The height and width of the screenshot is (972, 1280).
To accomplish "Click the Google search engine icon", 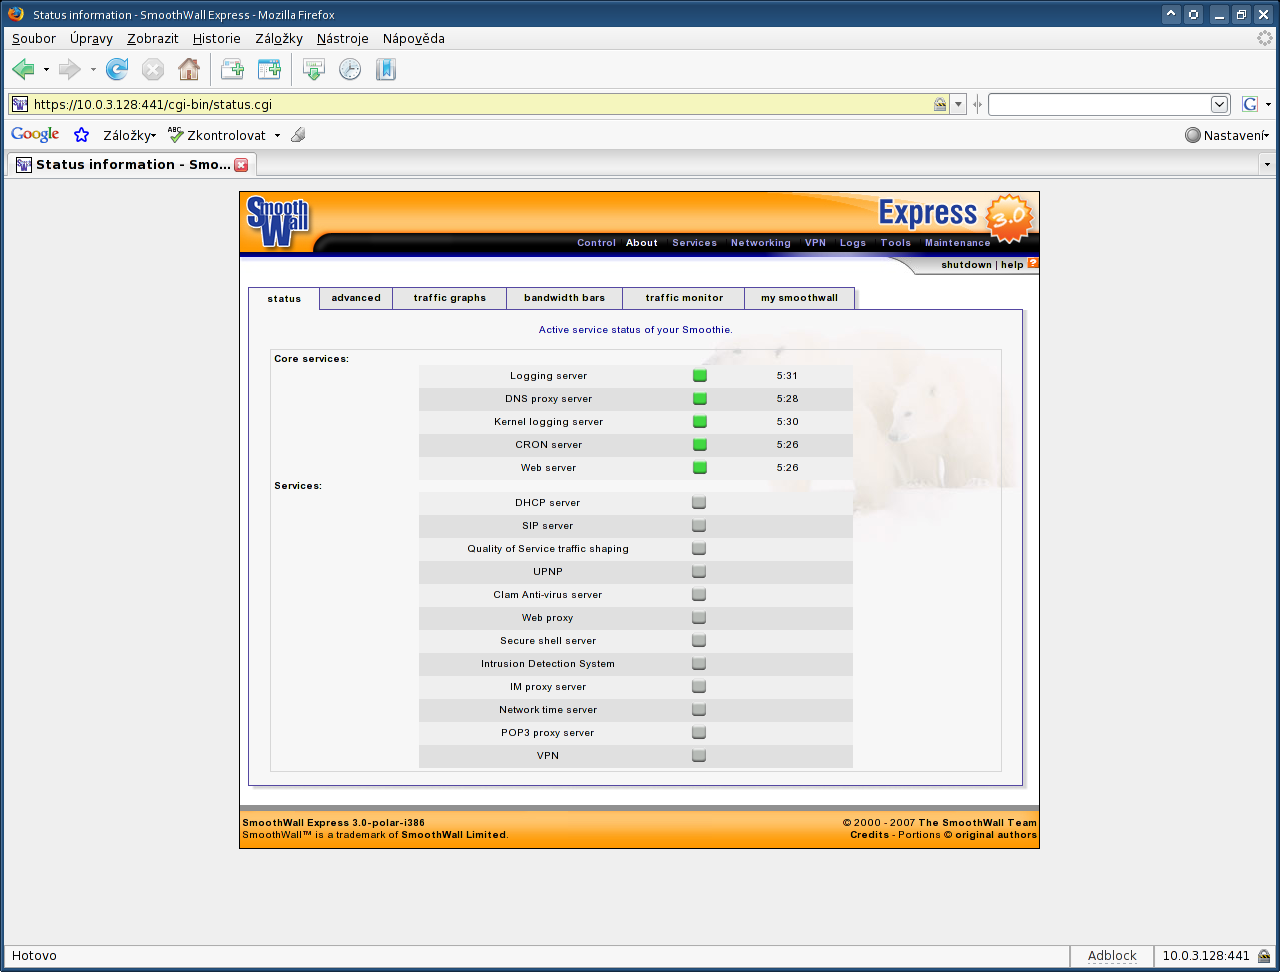I will click(1250, 104).
